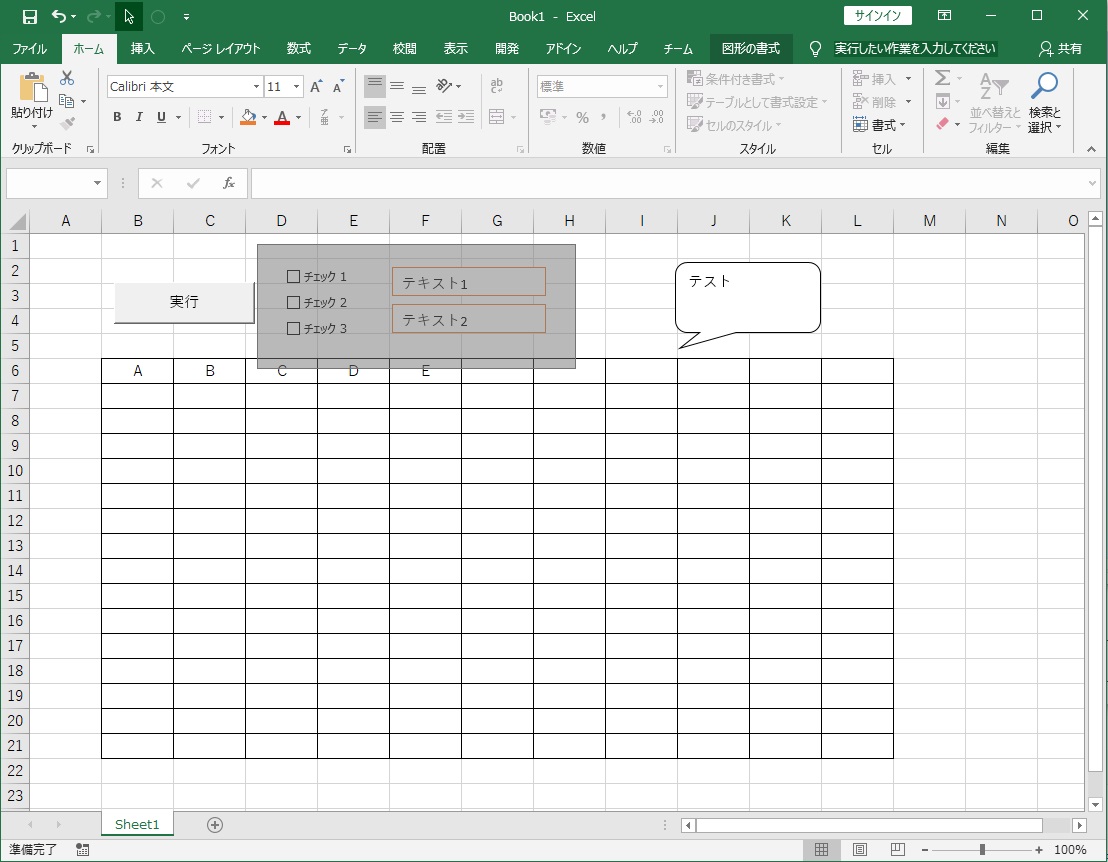Click the Comma Style icon
This screenshot has width=1108, height=862.
coord(603,117)
